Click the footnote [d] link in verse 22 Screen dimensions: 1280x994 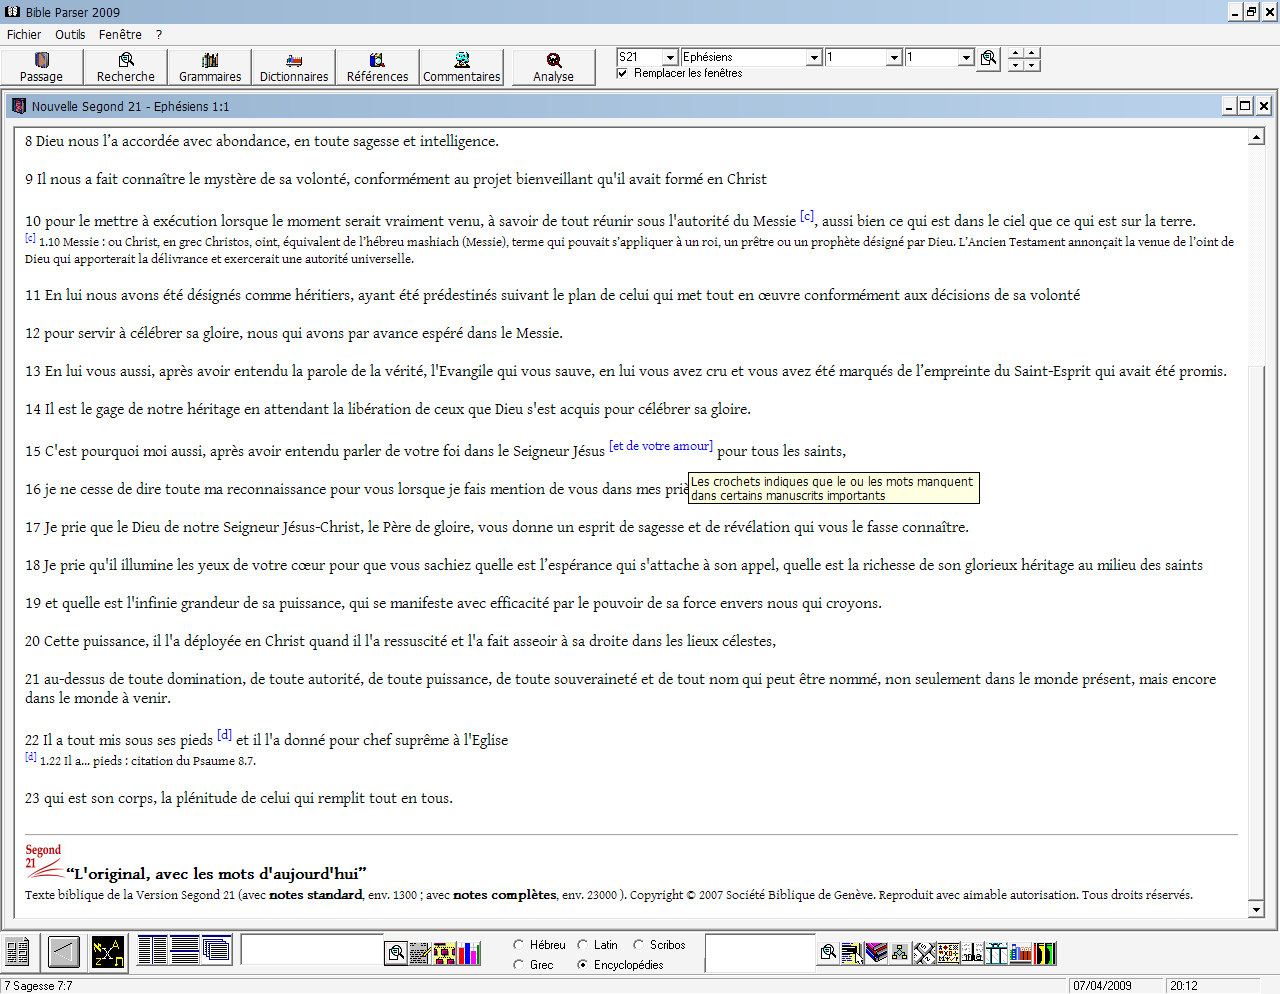[225, 735]
